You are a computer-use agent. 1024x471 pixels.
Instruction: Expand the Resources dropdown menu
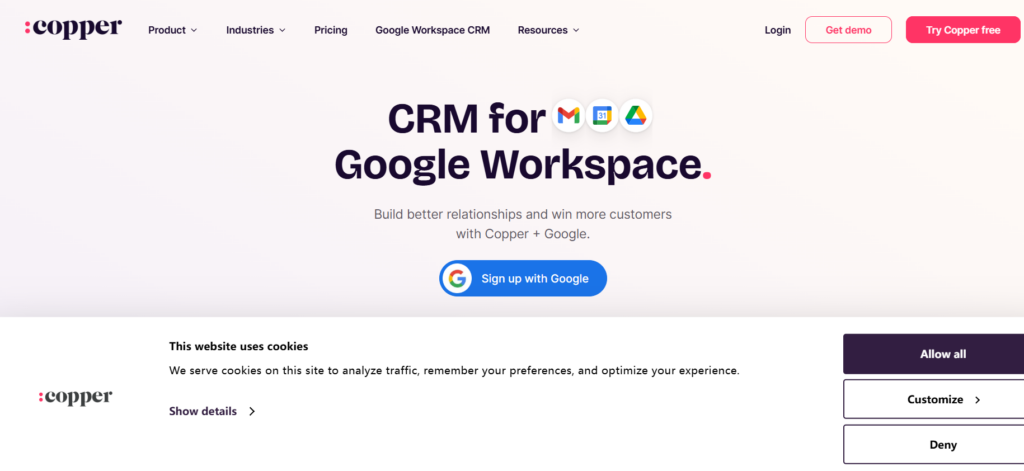(548, 30)
